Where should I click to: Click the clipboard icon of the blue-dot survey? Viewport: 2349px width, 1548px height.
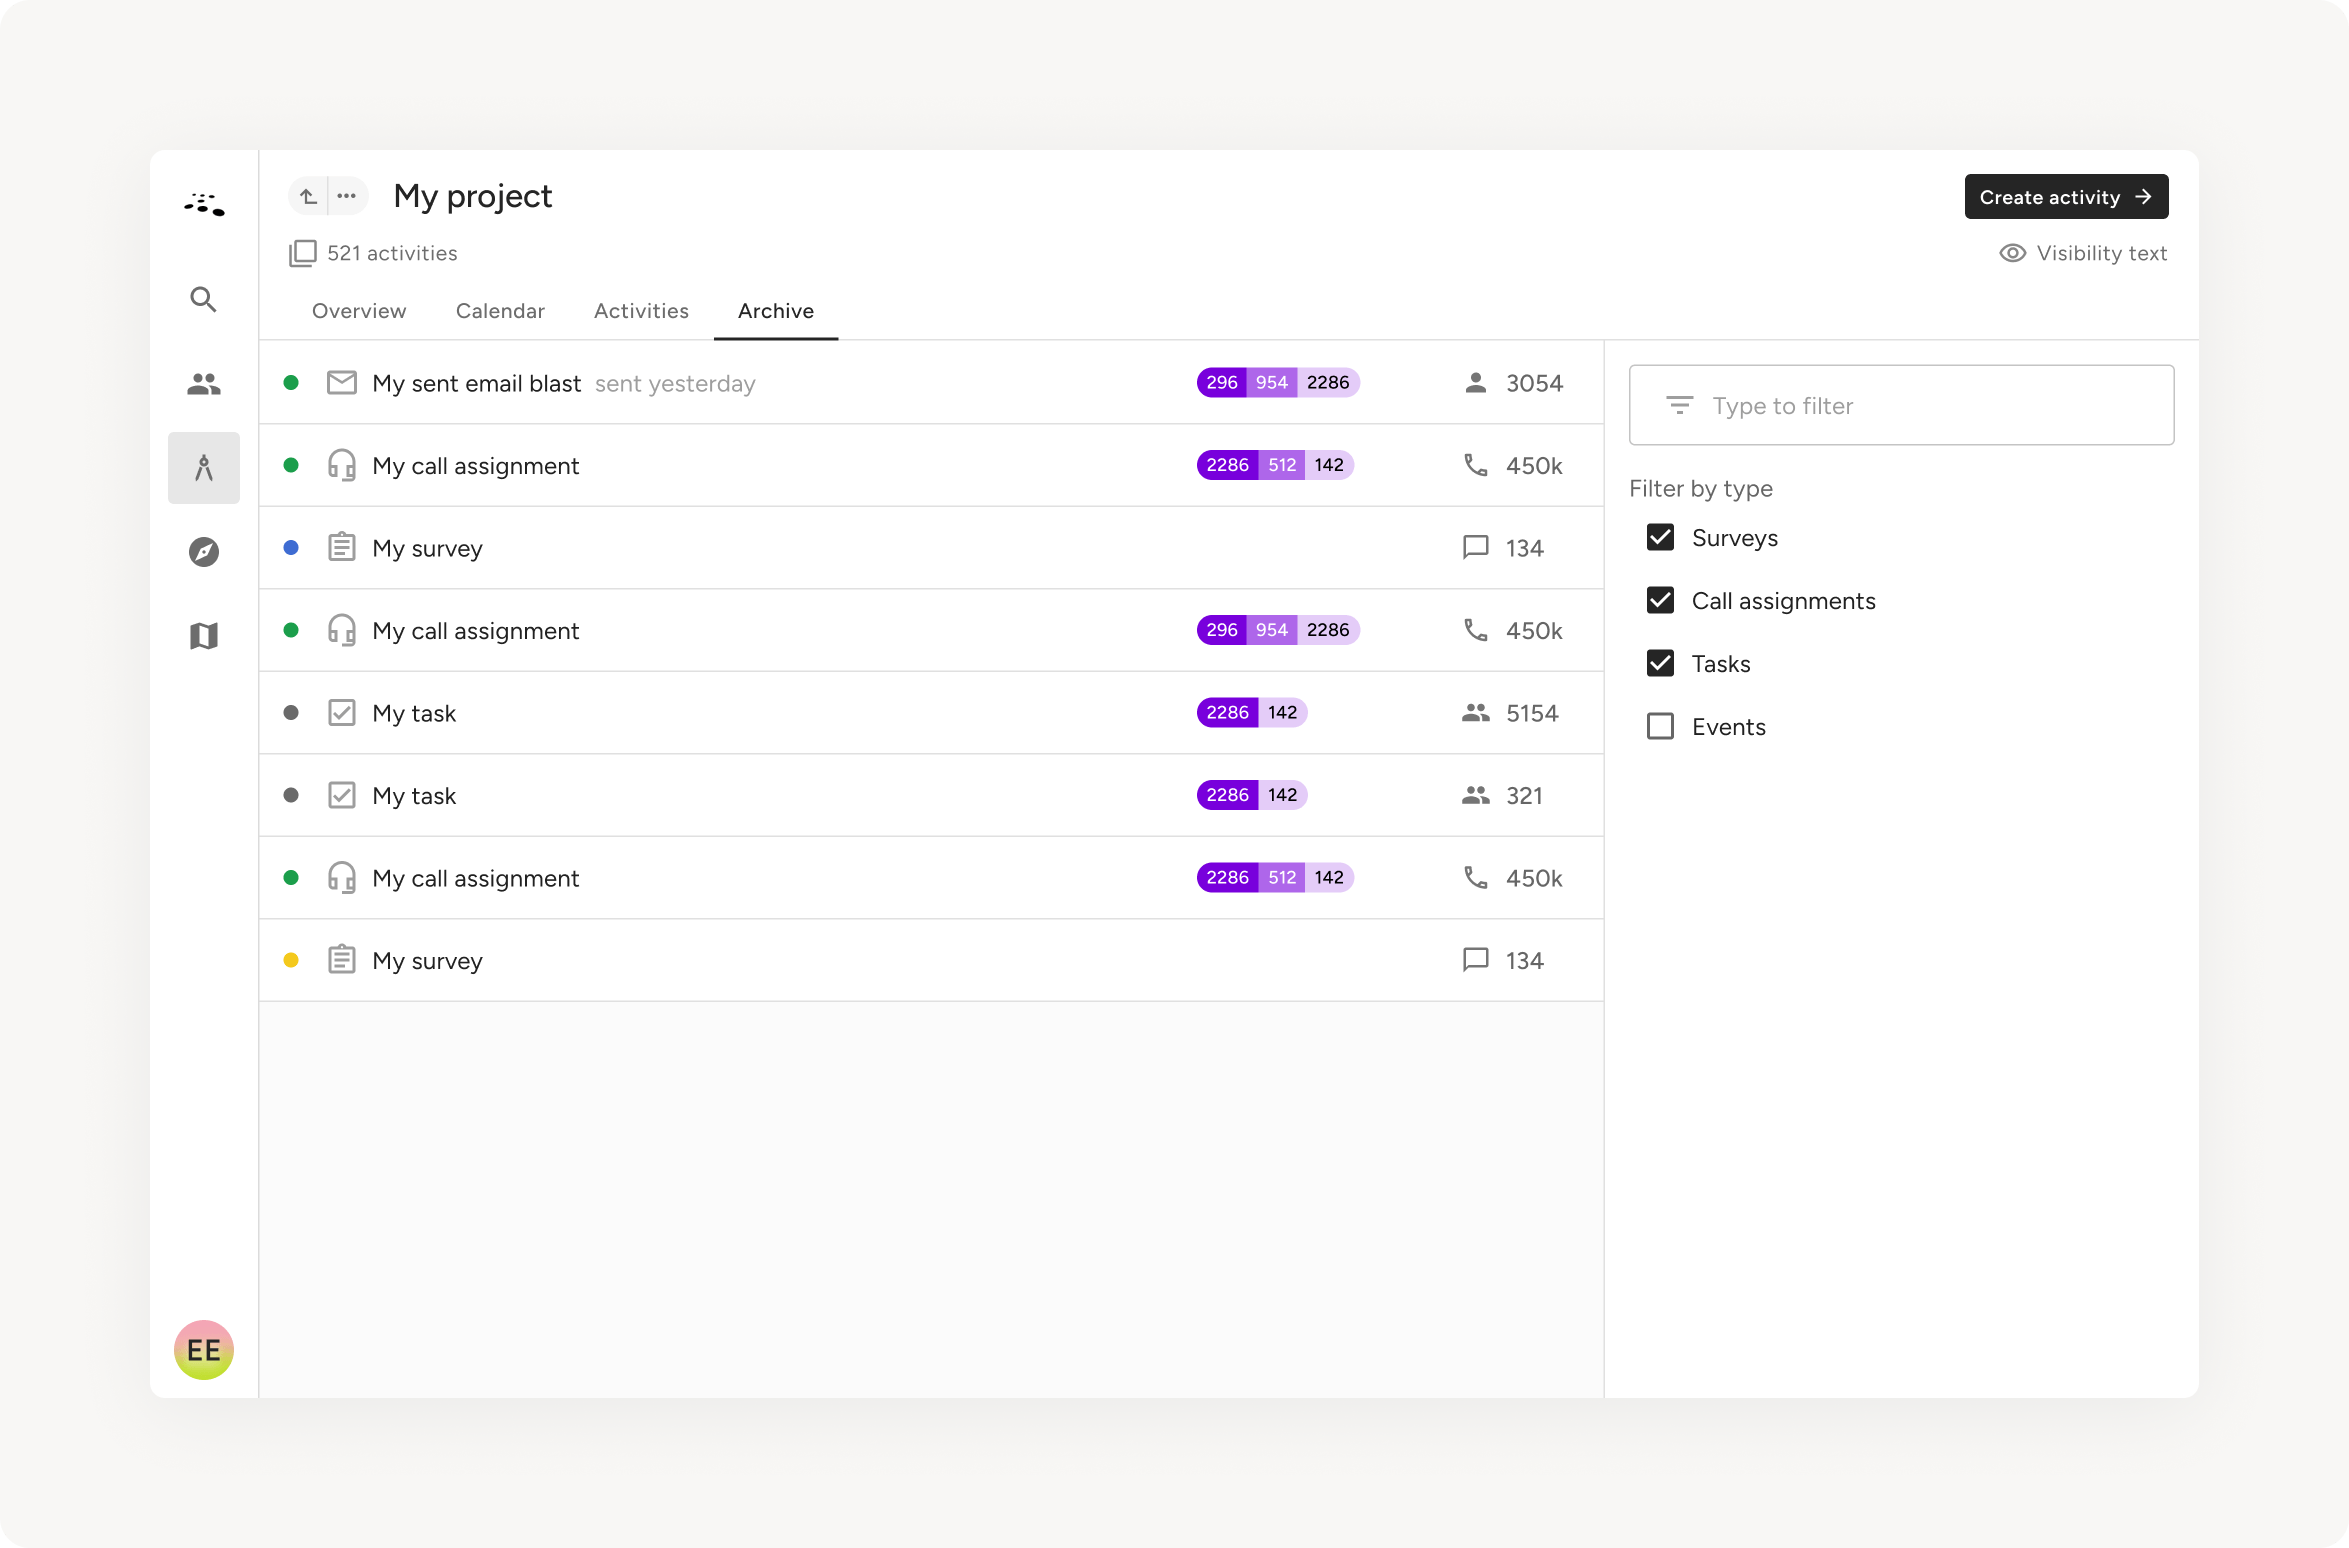pos(341,547)
